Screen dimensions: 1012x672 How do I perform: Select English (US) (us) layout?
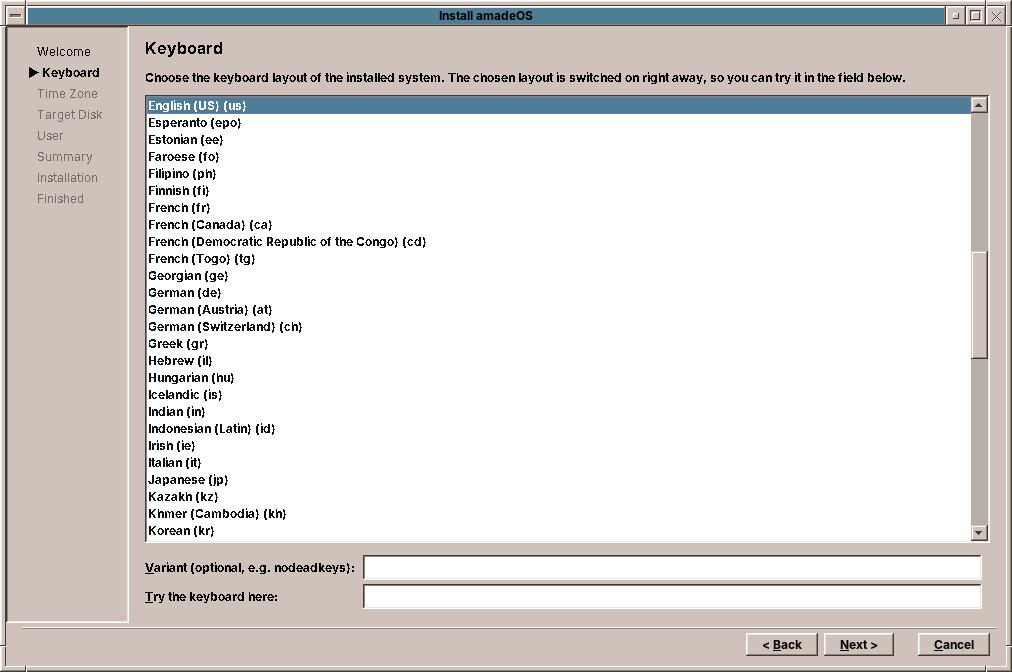[558, 105]
